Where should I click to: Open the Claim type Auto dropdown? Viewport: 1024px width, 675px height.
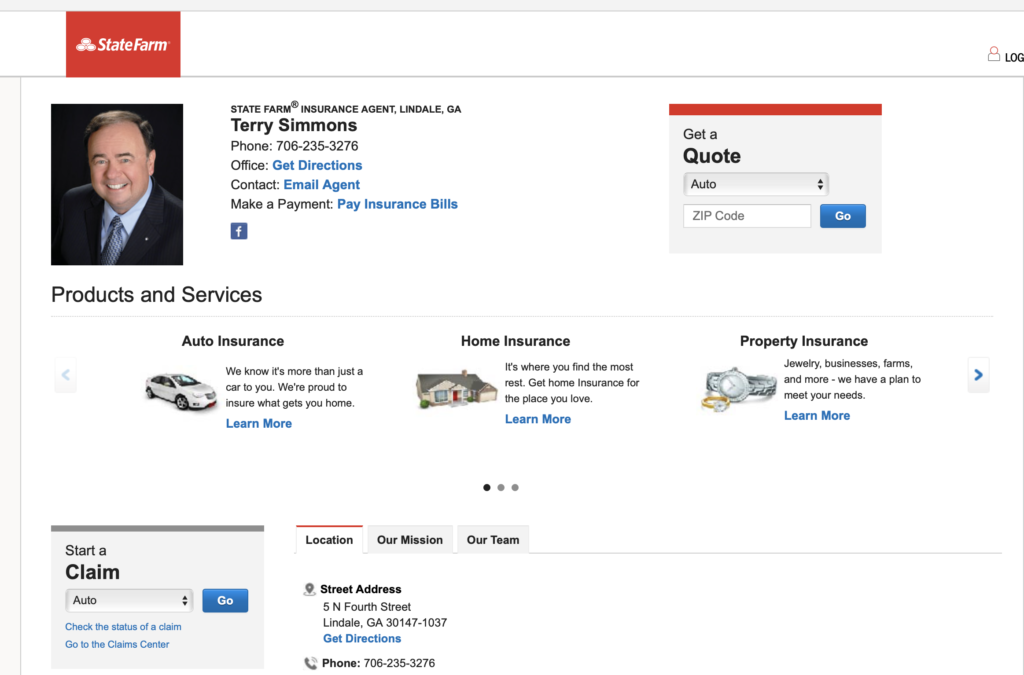click(x=129, y=601)
